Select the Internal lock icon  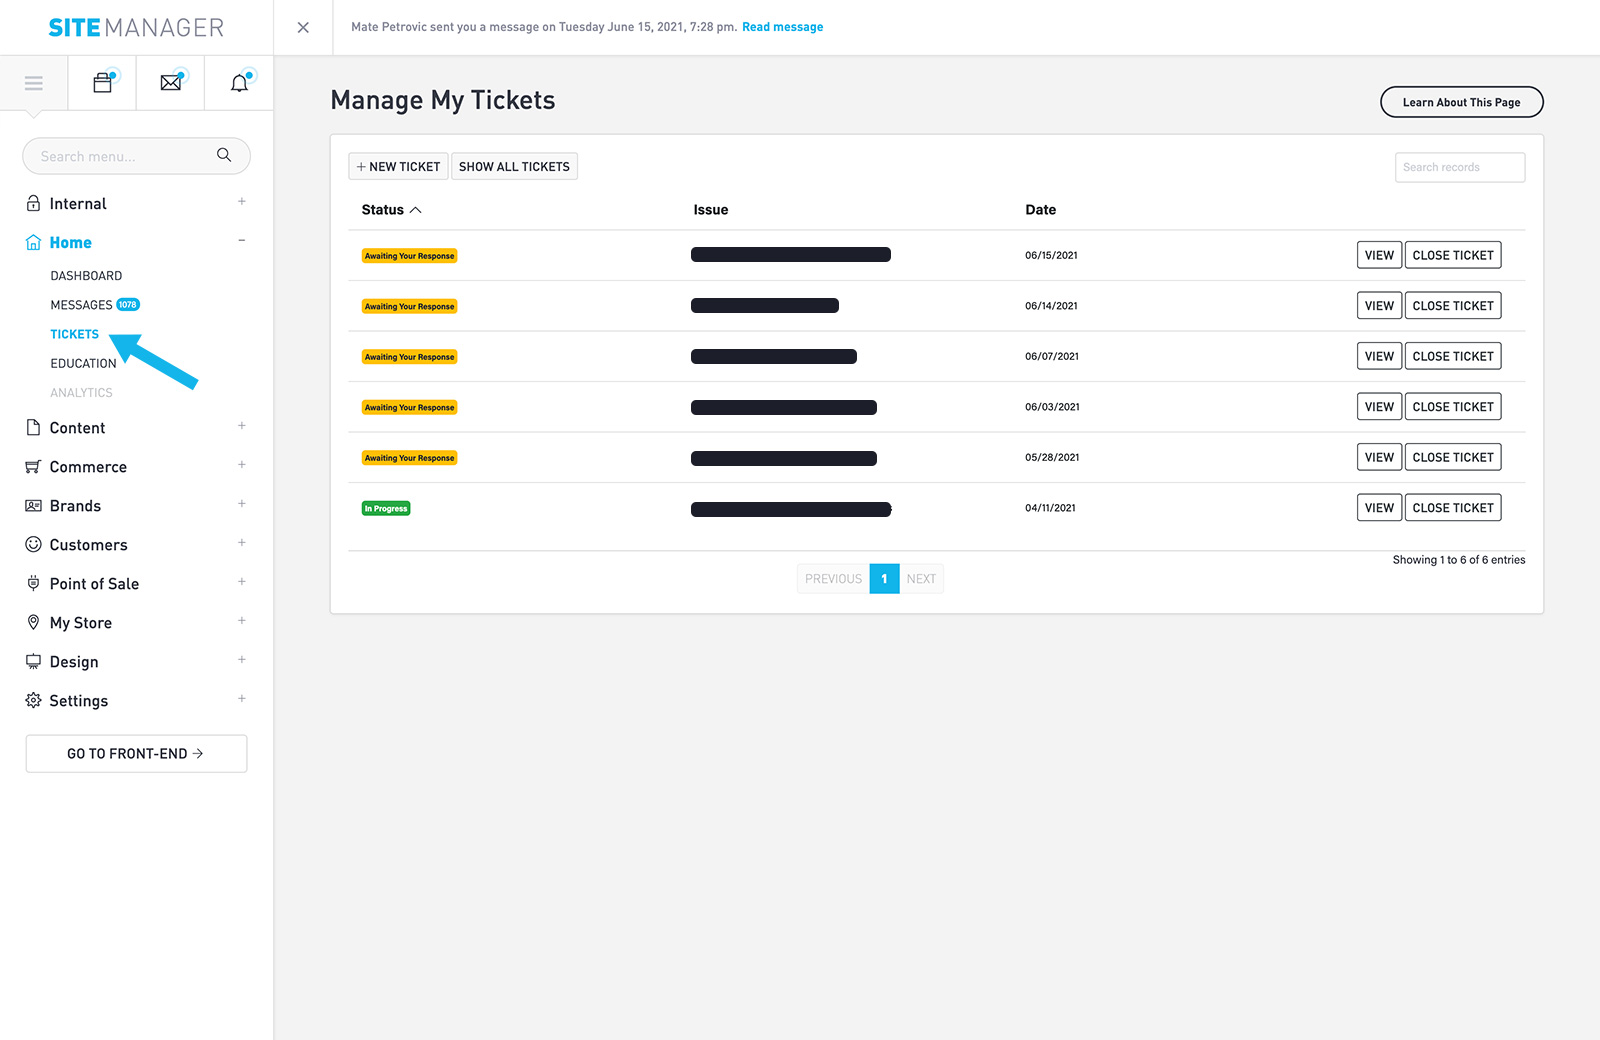33,202
